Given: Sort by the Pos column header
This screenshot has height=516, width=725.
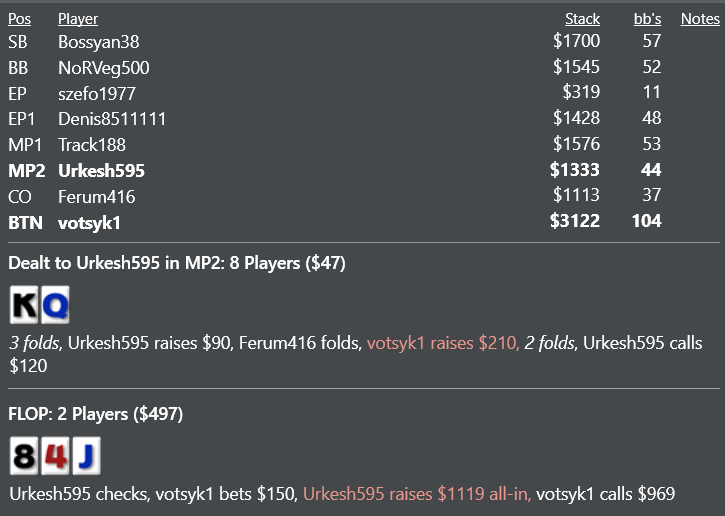Looking at the screenshot, I should coord(19,19).
